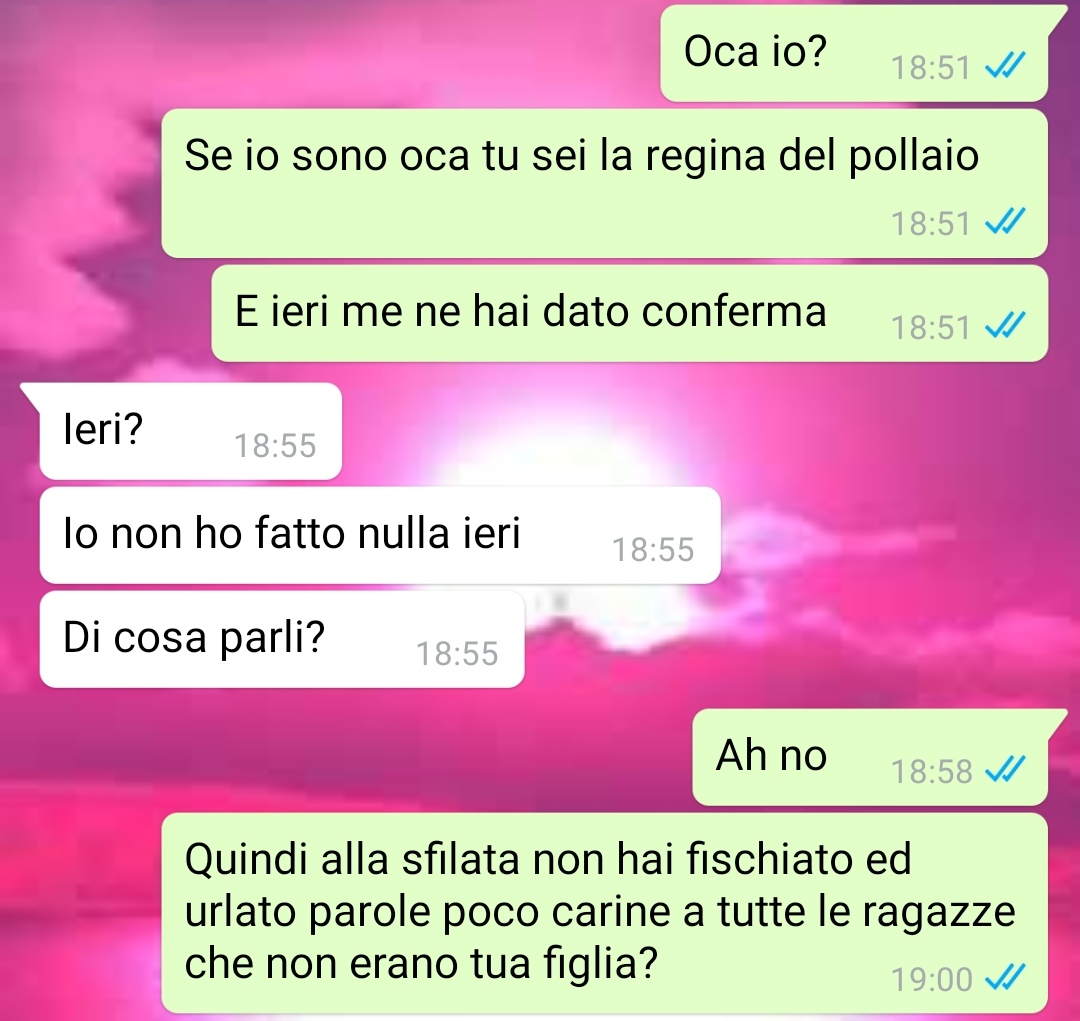Click the 18:51 timestamp on 'Oca io?'
The height and width of the screenshot is (1021, 1080).
(x=931, y=68)
